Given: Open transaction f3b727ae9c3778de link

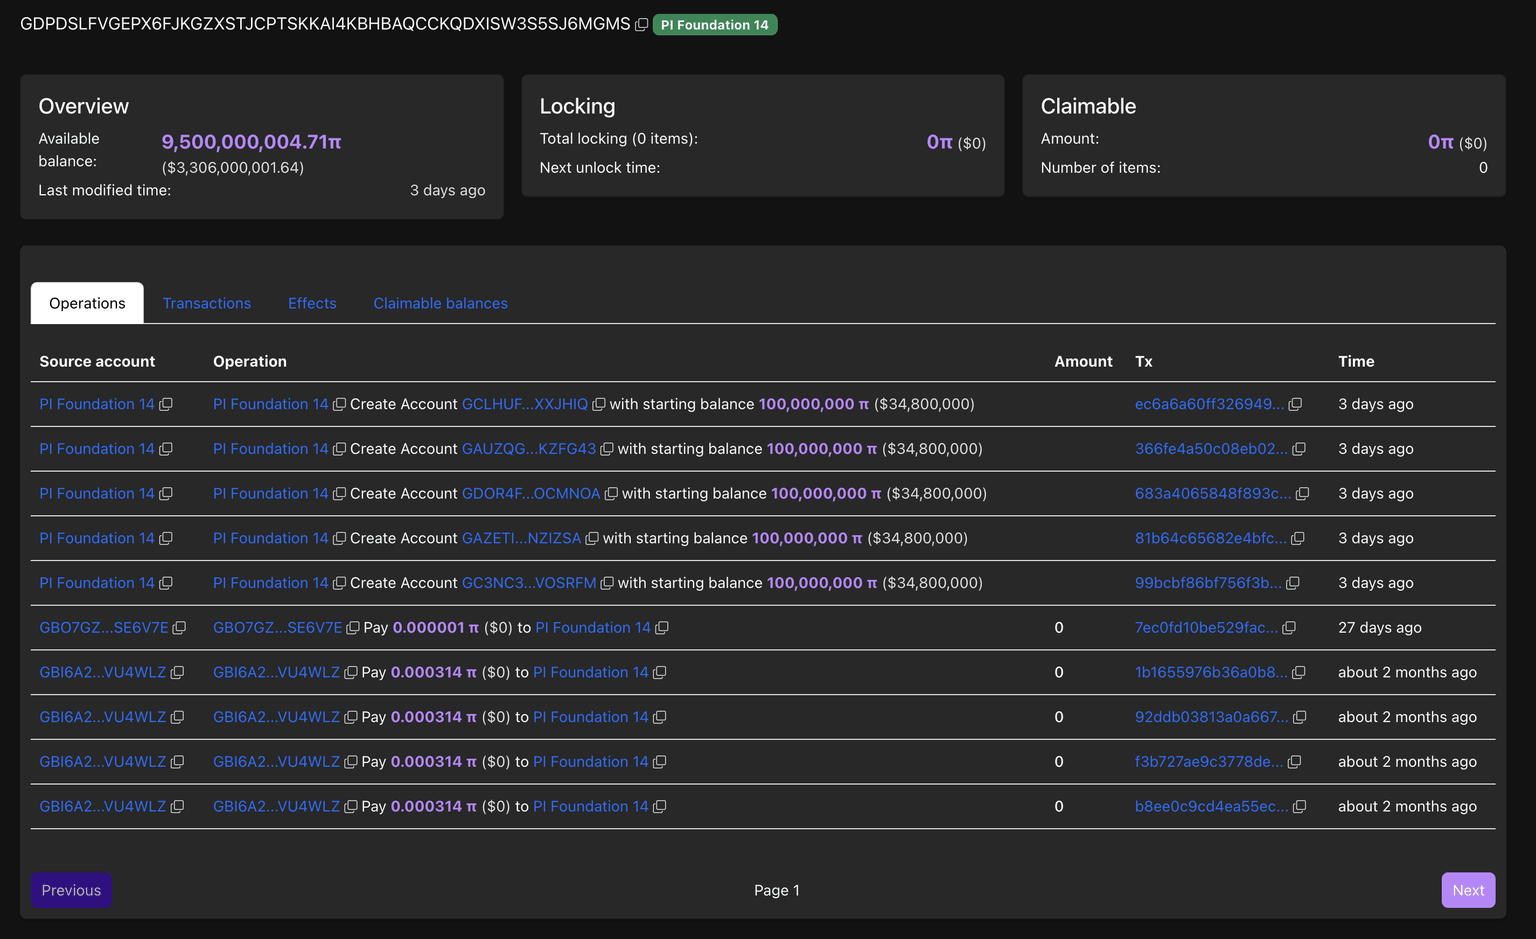Looking at the screenshot, I should (1208, 762).
